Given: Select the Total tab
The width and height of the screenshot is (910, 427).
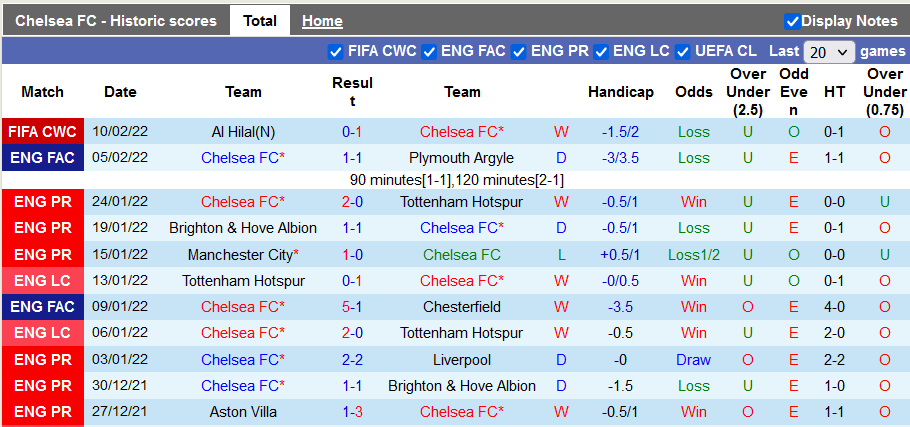Looking at the screenshot, I should pyautogui.click(x=260, y=21).
